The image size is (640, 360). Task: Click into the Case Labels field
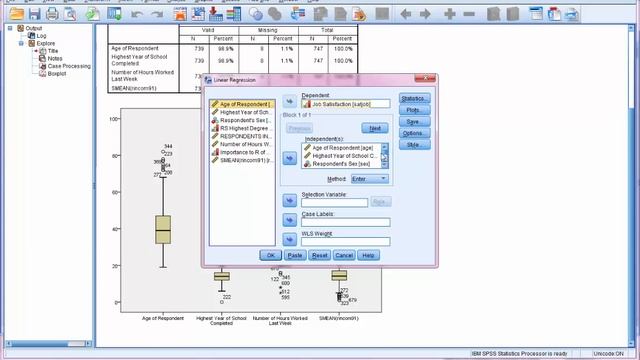(345, 222)
